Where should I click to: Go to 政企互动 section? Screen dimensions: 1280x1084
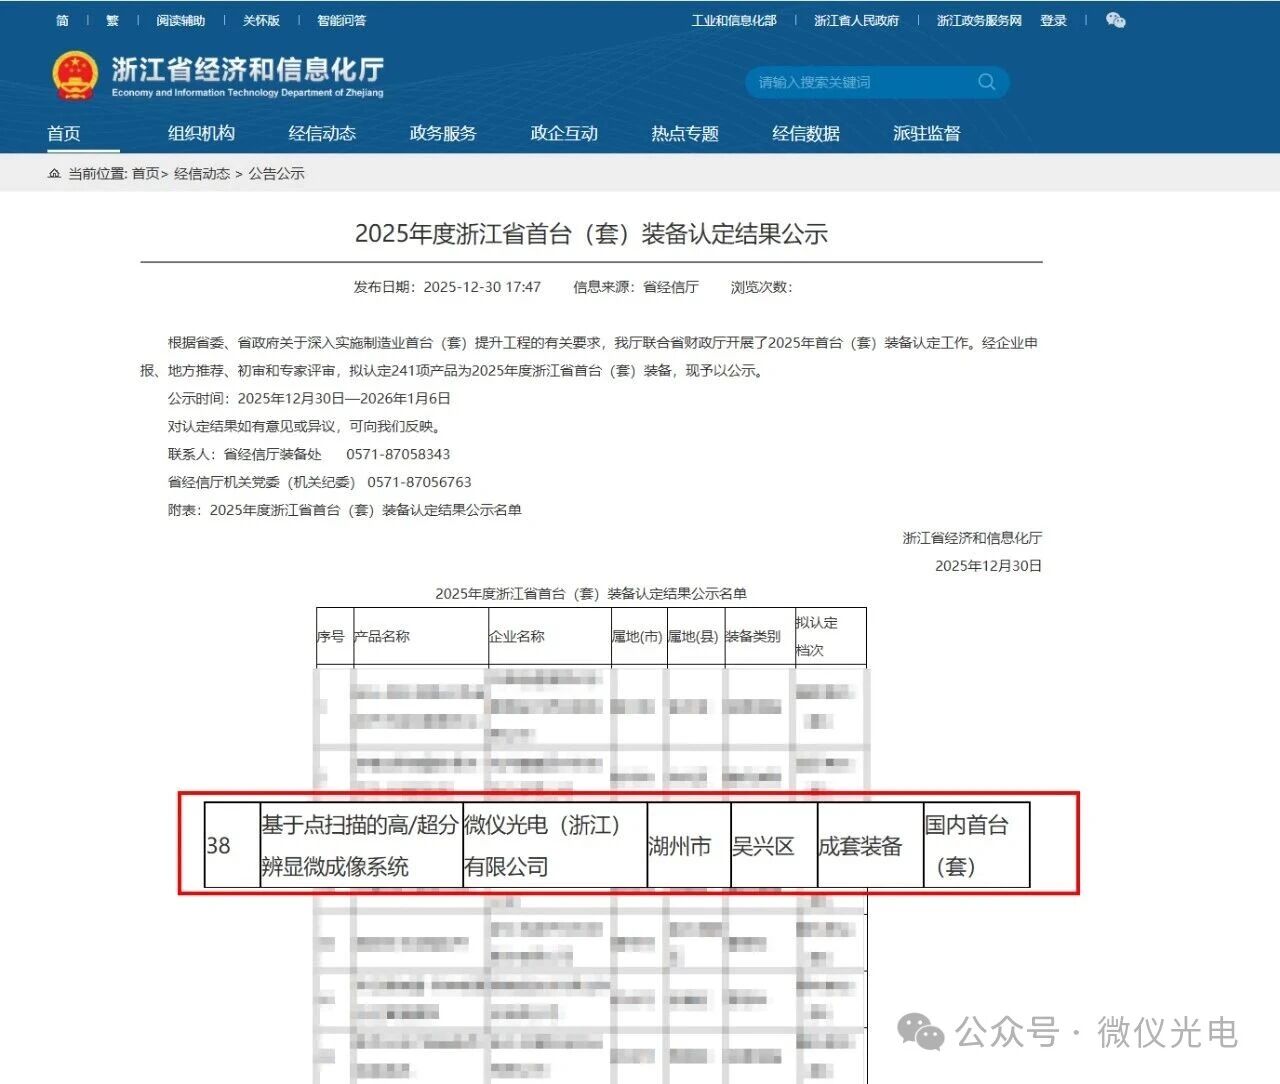coord(564,133)
